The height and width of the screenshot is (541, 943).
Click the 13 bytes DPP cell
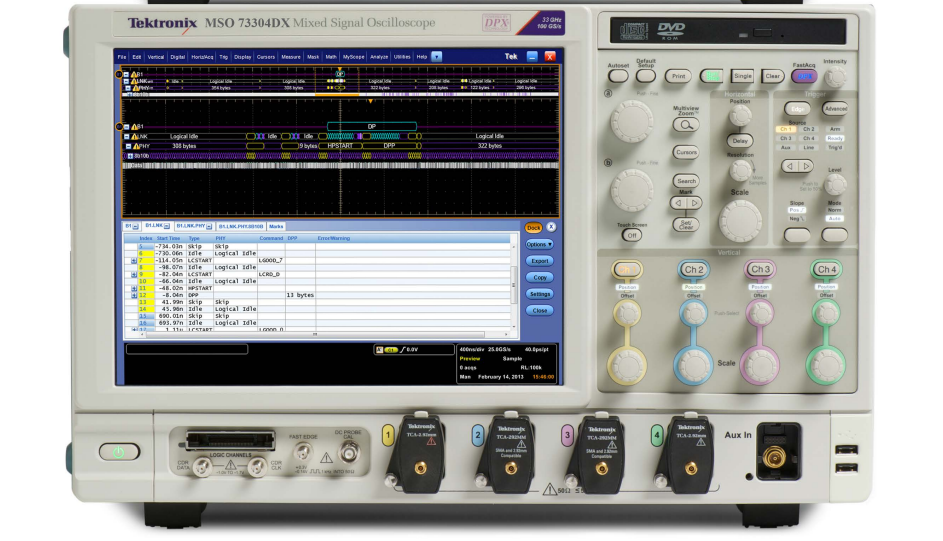coord(300,295)
